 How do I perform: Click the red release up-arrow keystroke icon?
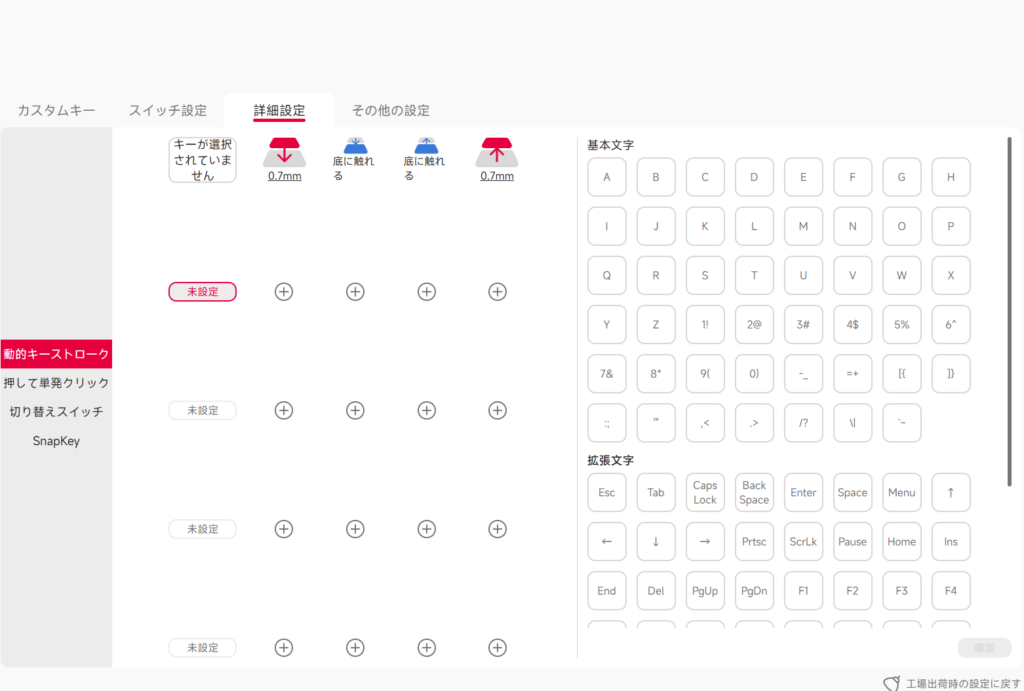click(497, 152)
